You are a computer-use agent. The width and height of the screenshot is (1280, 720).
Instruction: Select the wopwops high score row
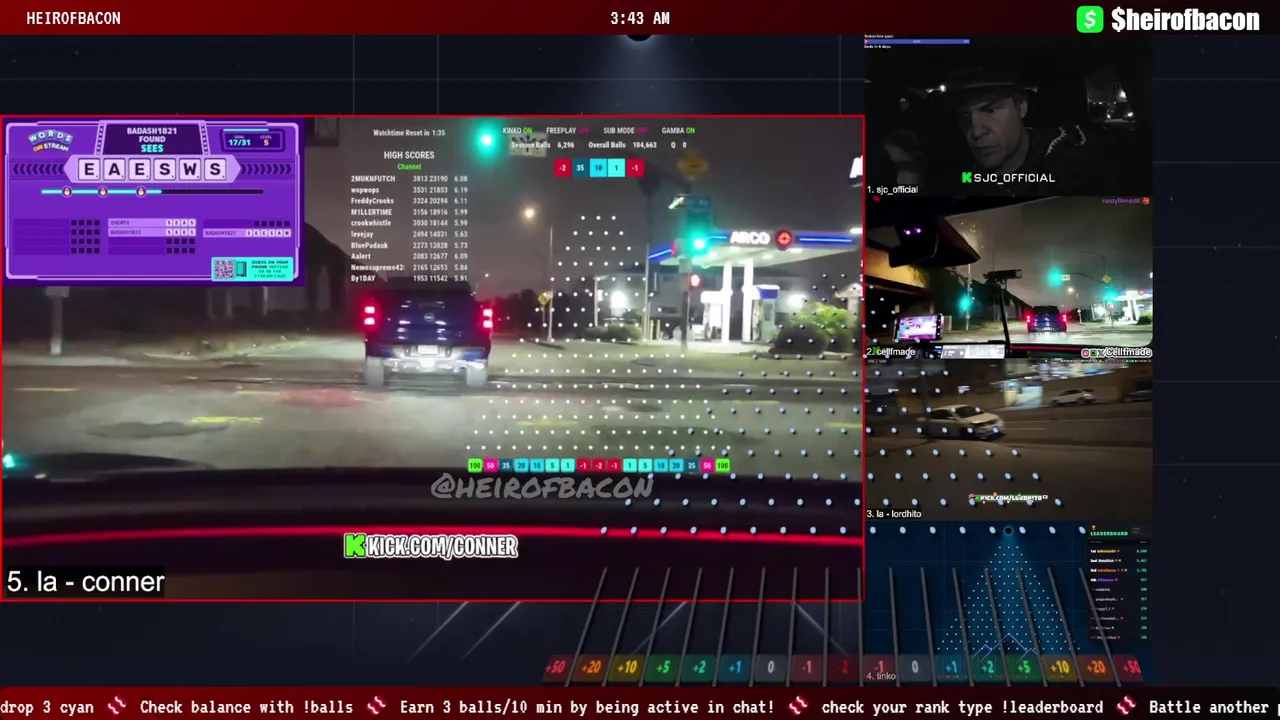[409, 190]
